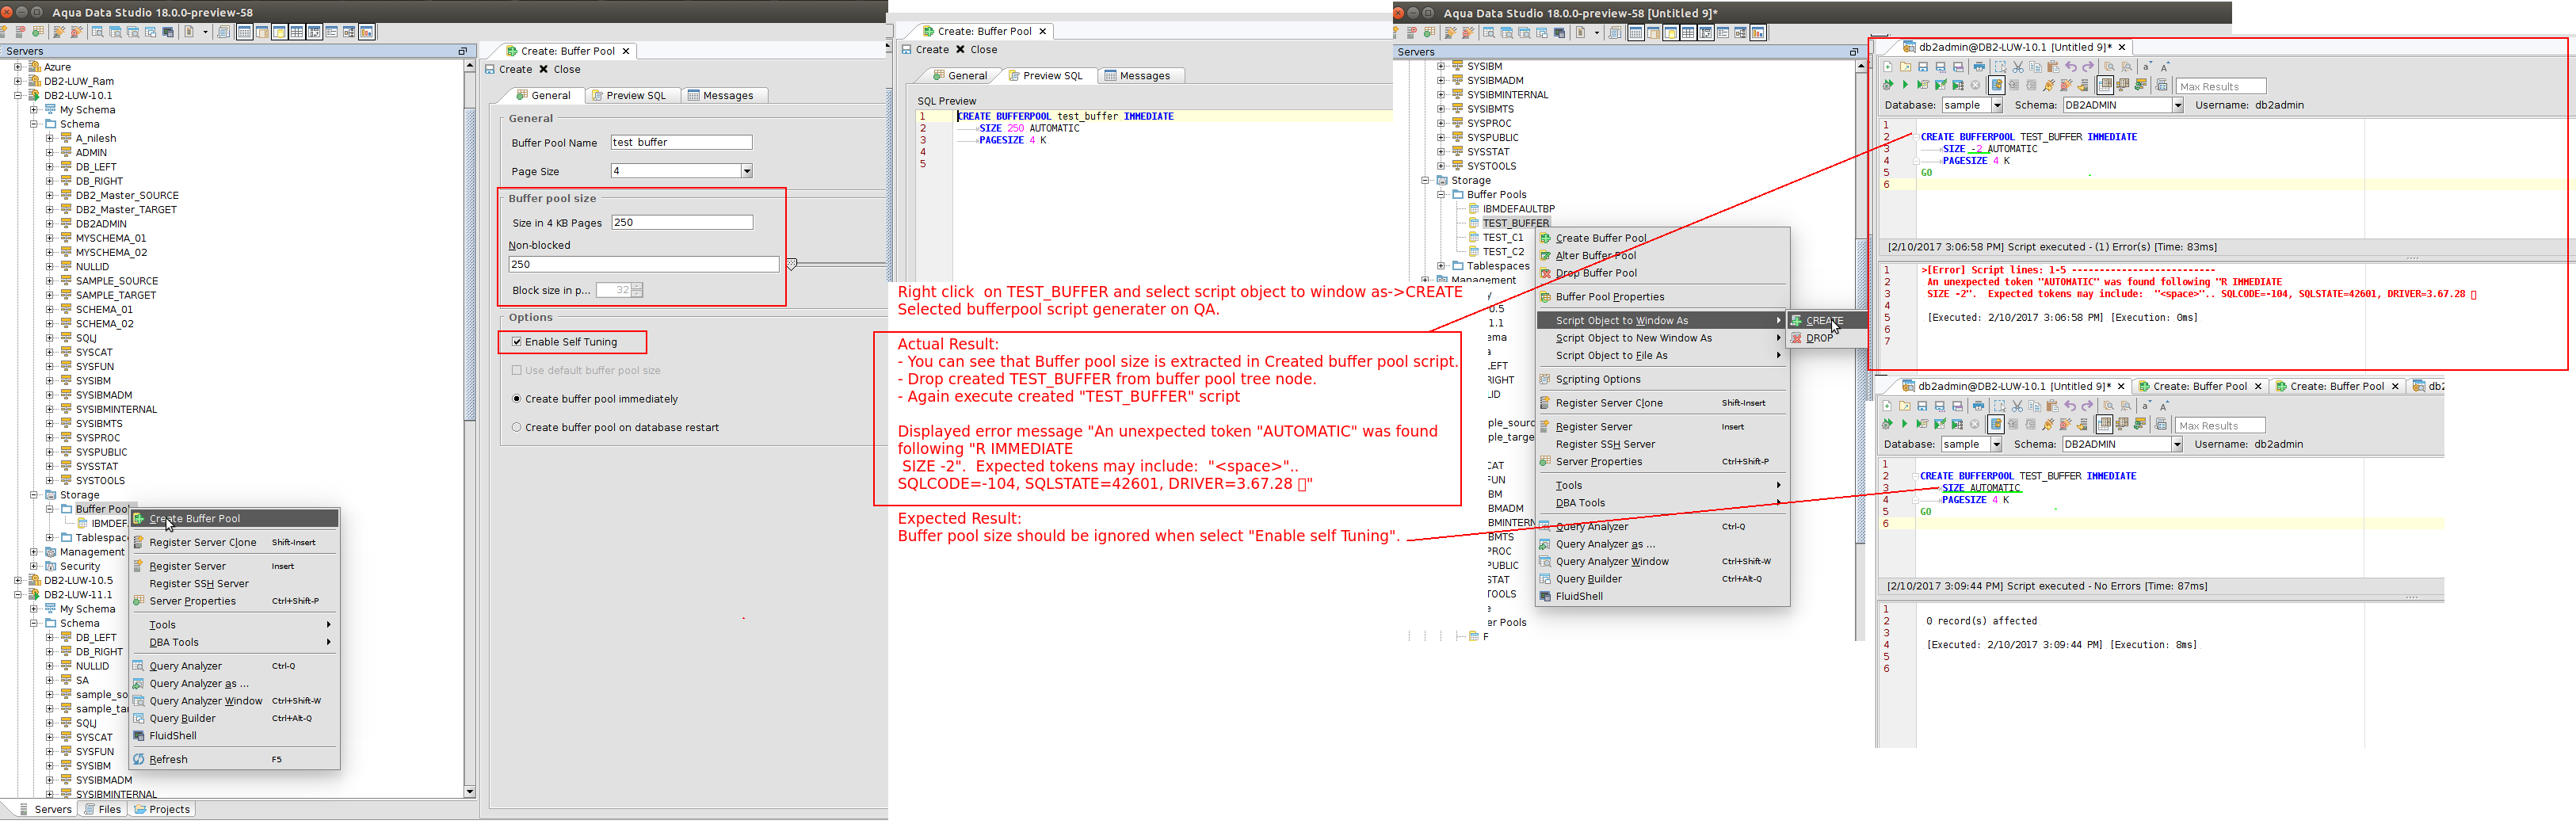
Task: Click Redo arrow in error query window toolbar
Action: point(2088,67)
